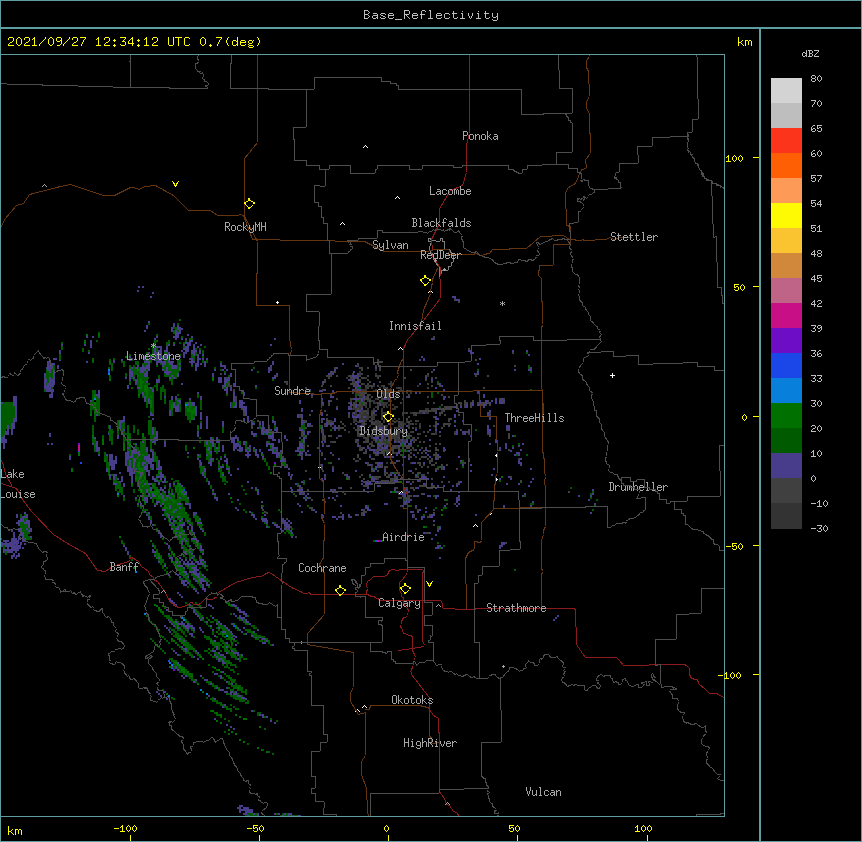Click the km unit label at the bottom left

pyautogui.click(x=15, y=830)
